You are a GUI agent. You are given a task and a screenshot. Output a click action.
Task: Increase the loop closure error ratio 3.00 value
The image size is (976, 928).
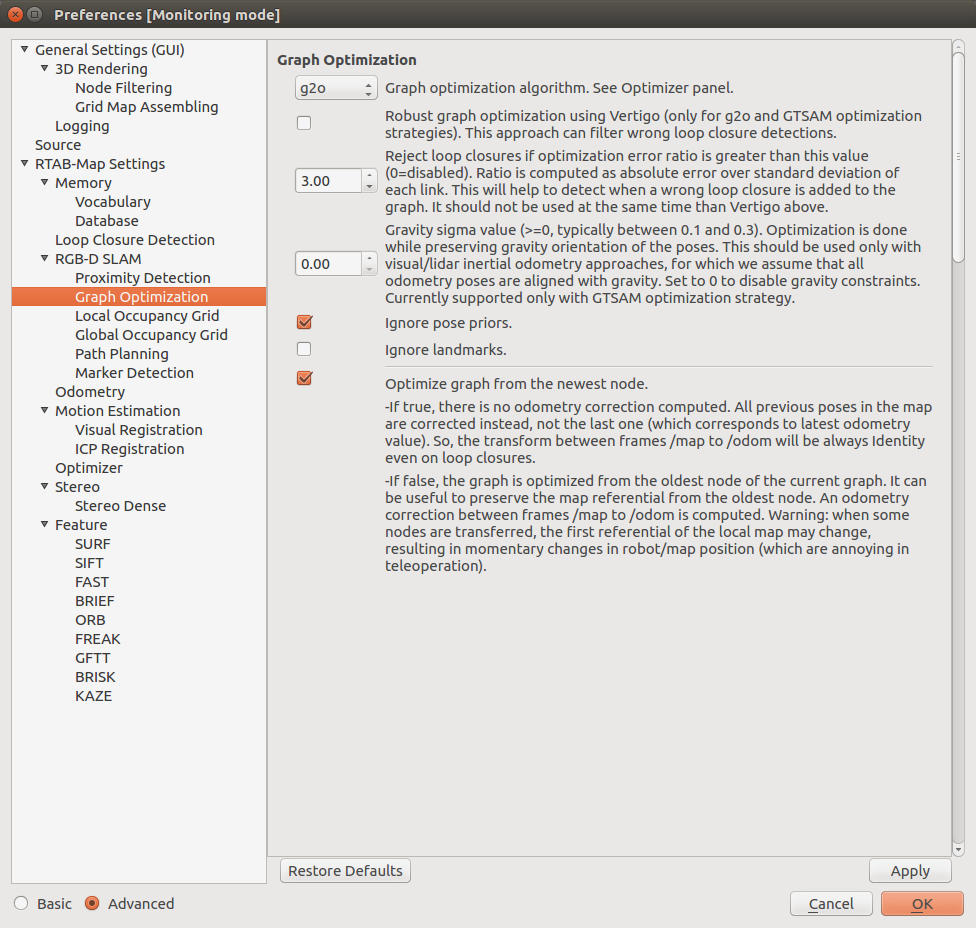370,176
